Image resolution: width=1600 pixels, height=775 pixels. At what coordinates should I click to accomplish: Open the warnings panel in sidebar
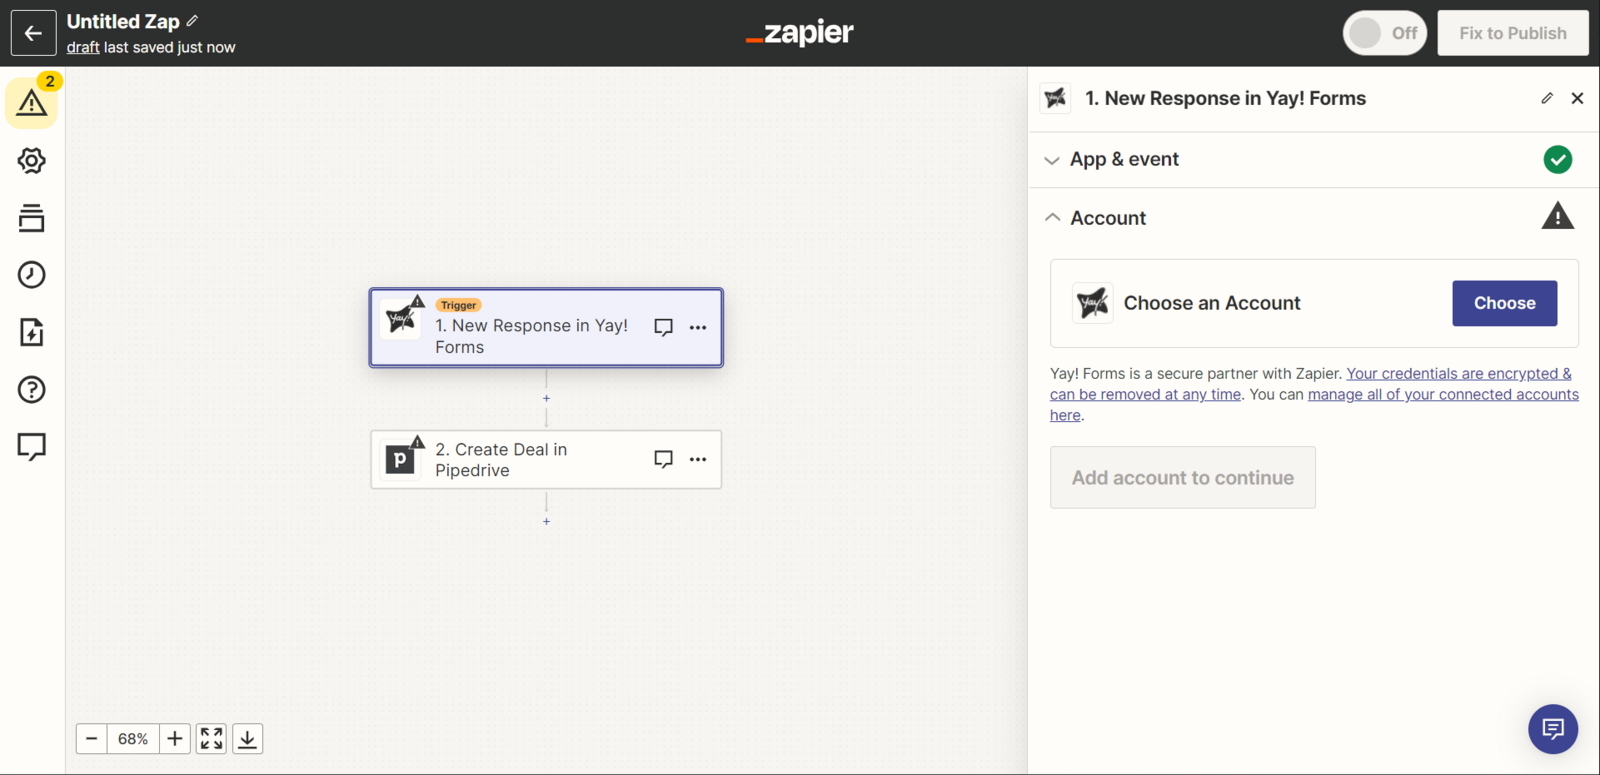31,102
